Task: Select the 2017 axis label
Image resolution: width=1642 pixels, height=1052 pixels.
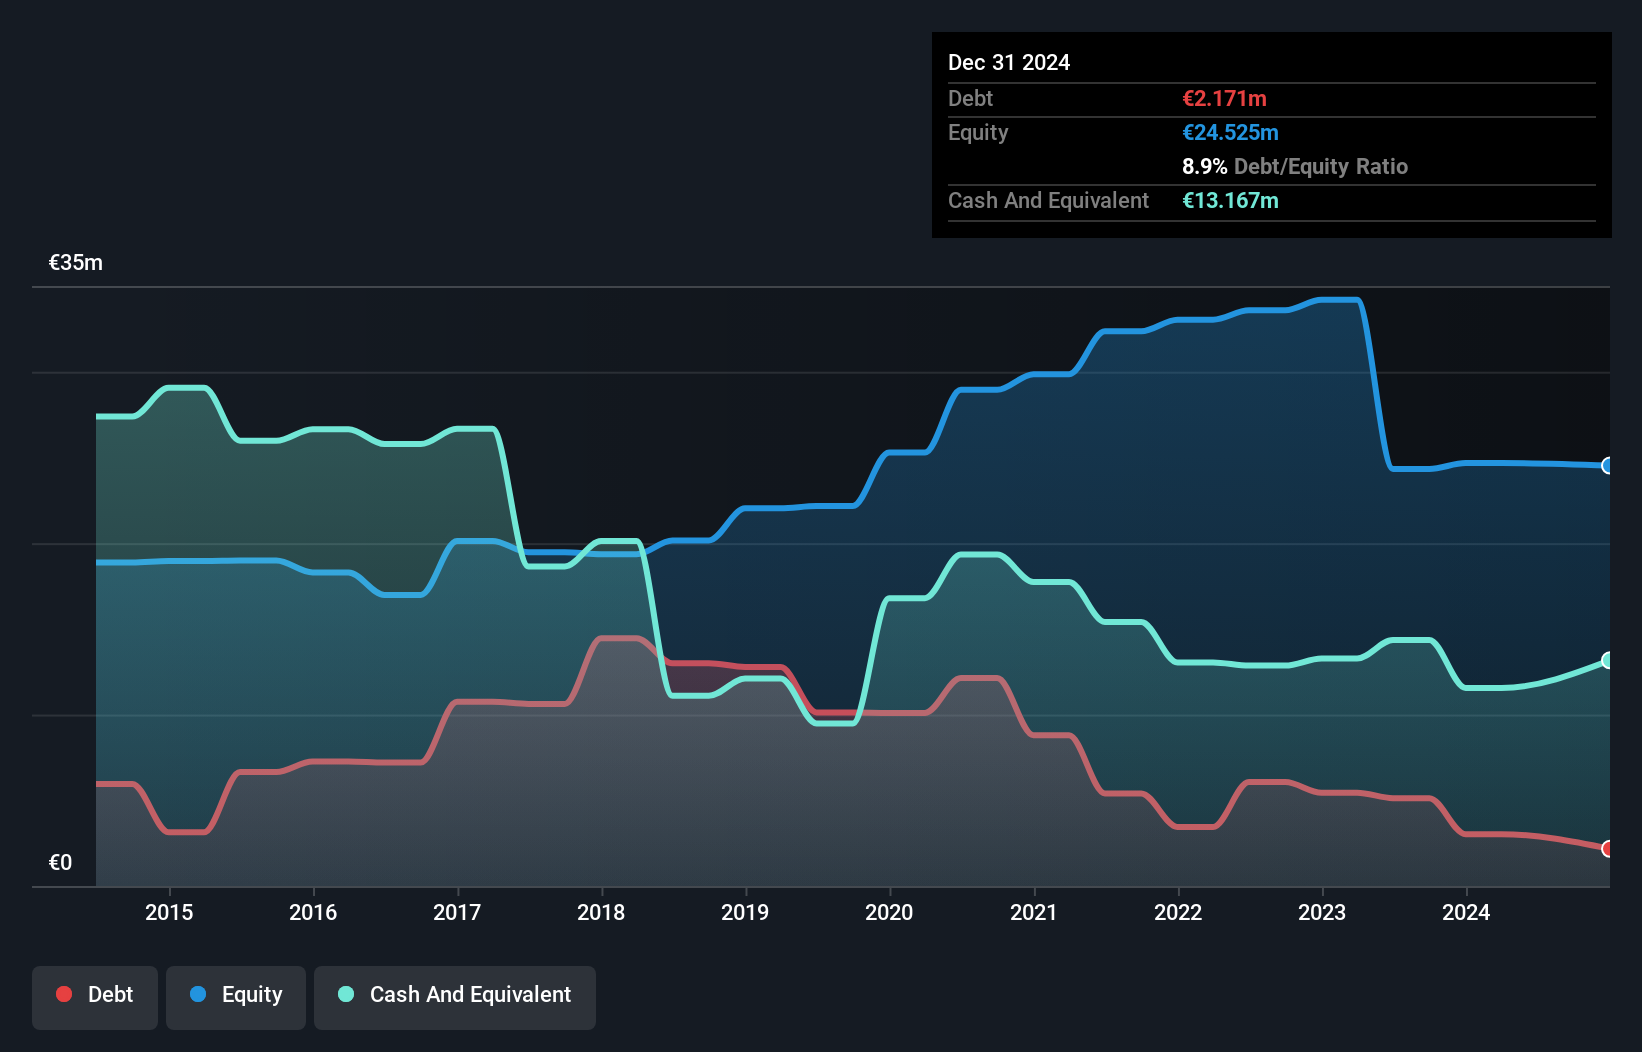Action: (457, 912)
